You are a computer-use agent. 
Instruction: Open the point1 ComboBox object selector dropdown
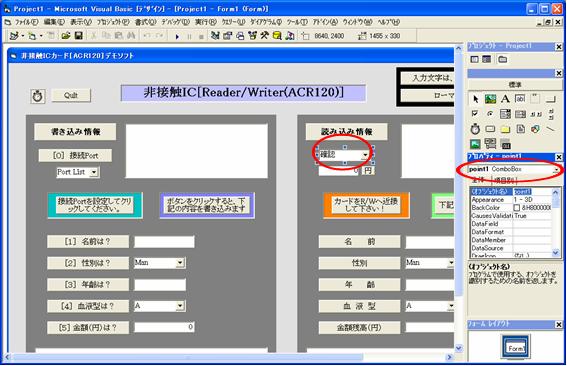pyautogui.click(x=556, y=169)
